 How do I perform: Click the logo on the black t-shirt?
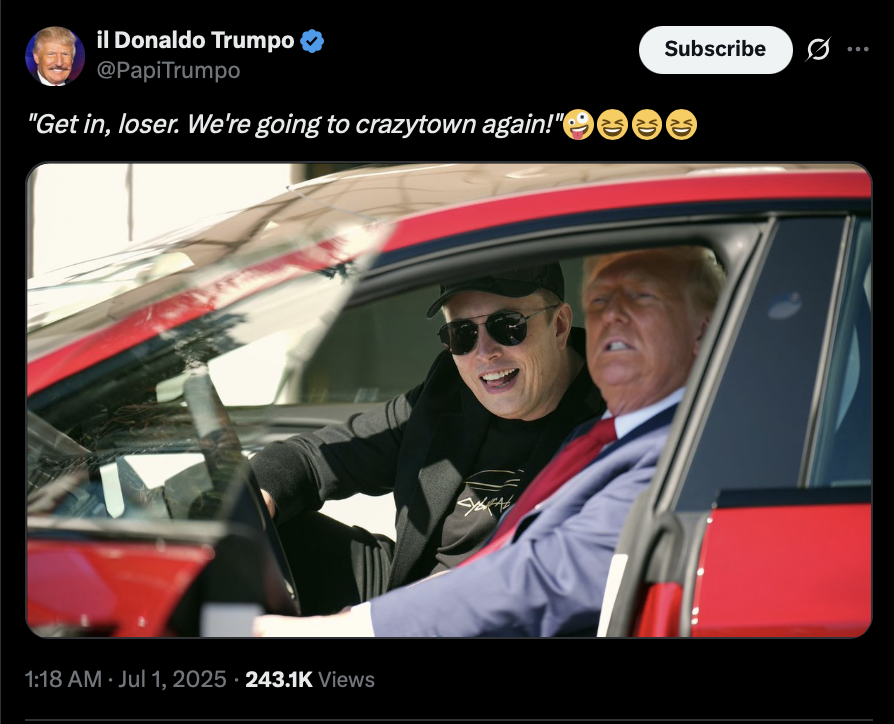(x=490, y=493)
